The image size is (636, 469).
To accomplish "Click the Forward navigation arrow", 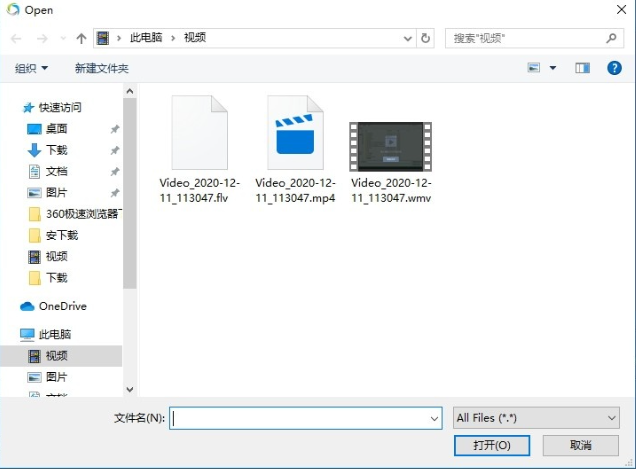I will coord(42,39).
